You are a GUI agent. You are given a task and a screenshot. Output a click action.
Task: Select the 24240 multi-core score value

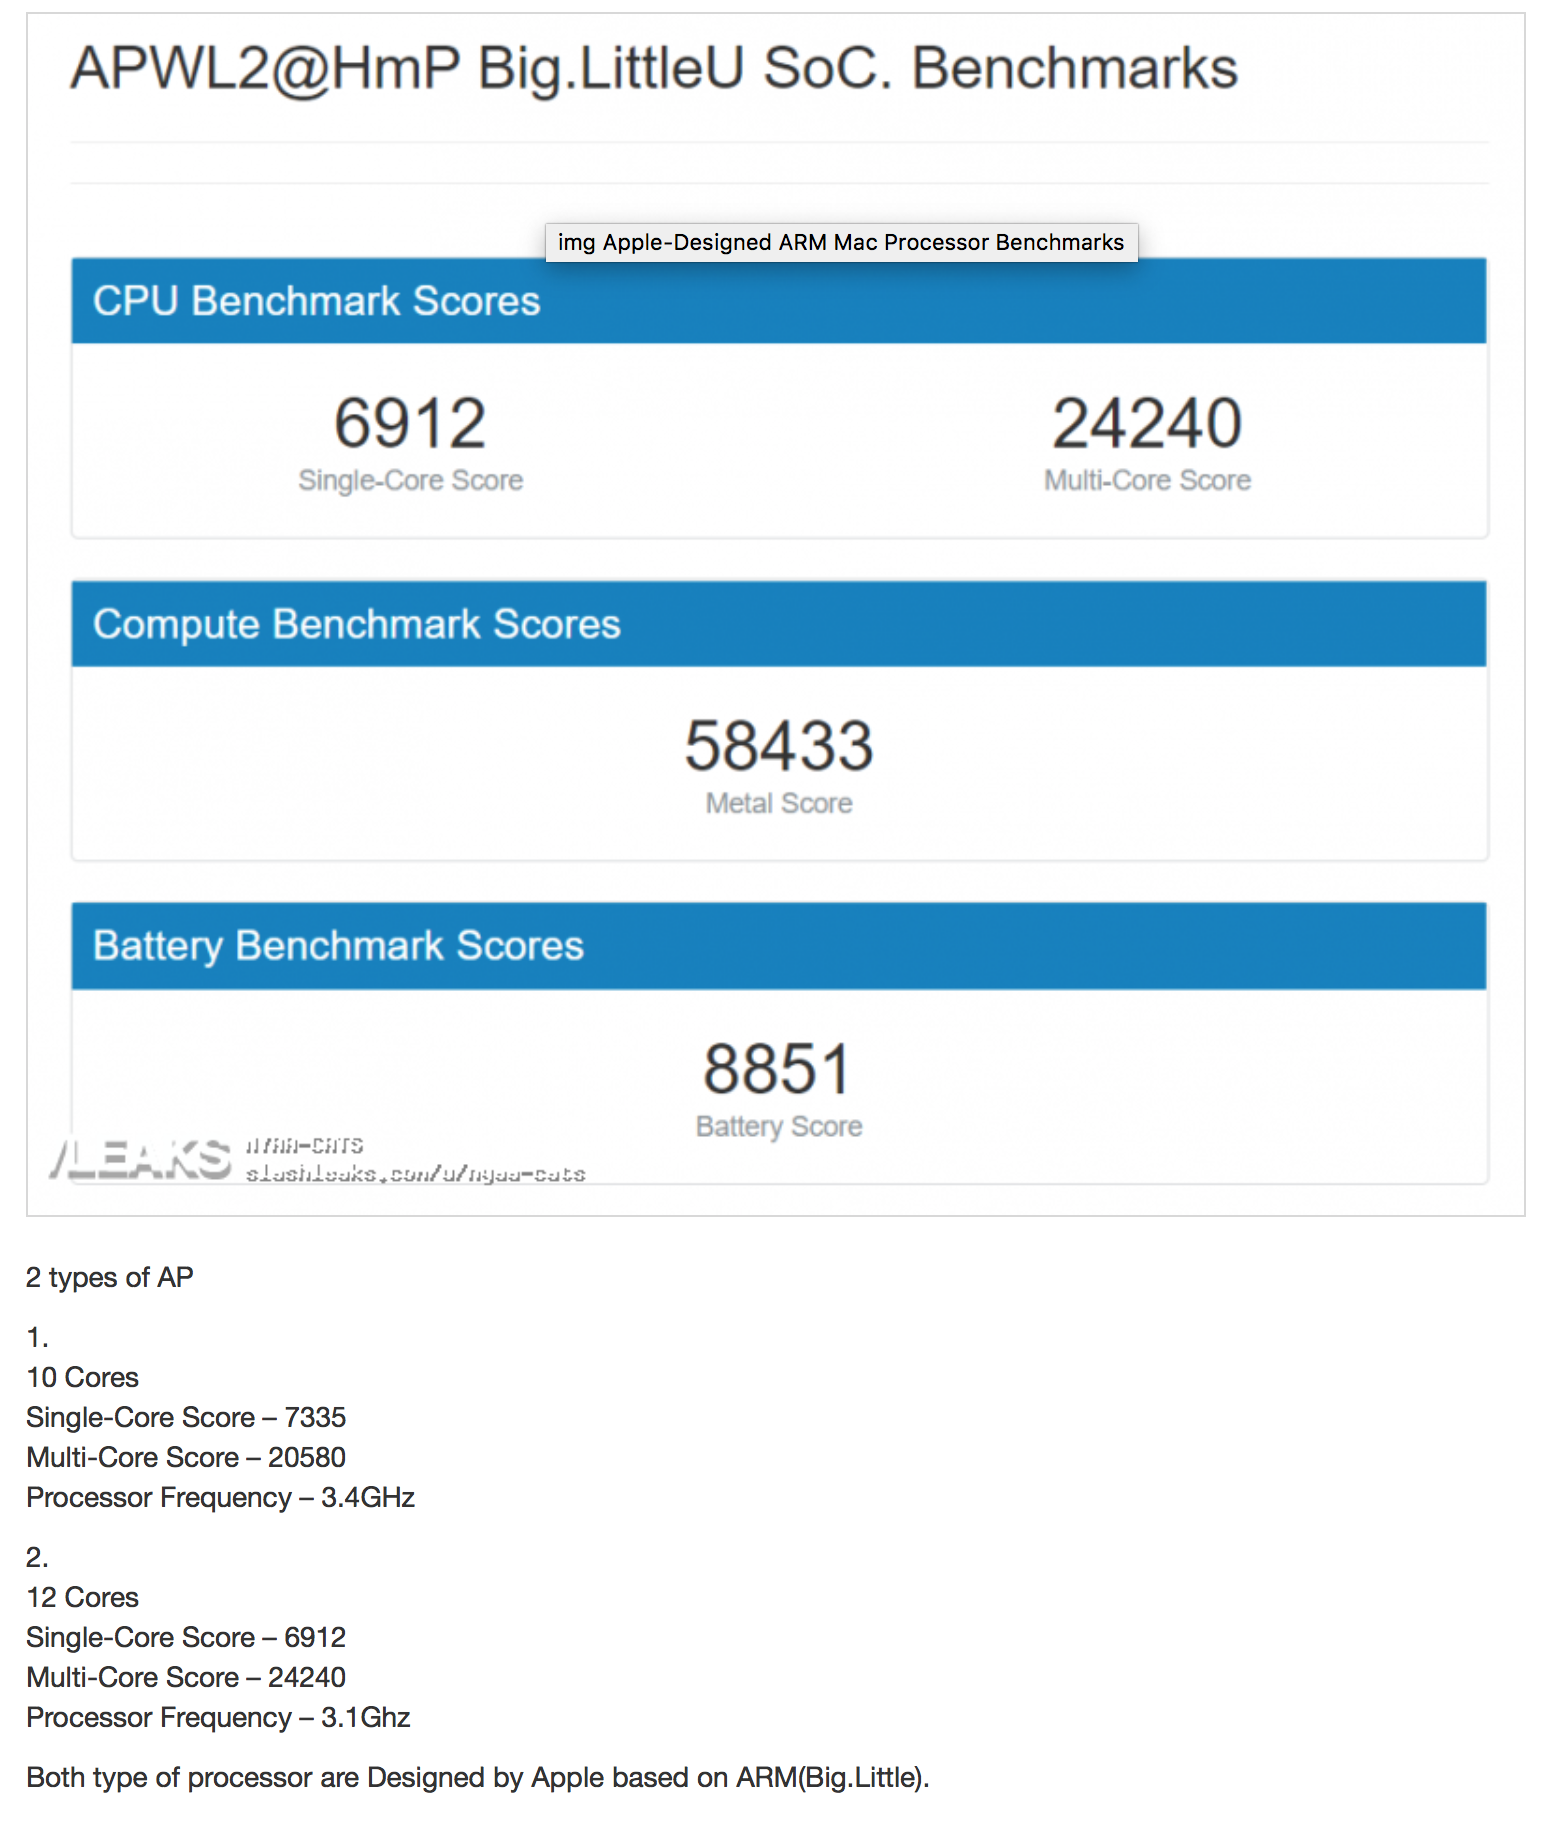click(1147, 423)
